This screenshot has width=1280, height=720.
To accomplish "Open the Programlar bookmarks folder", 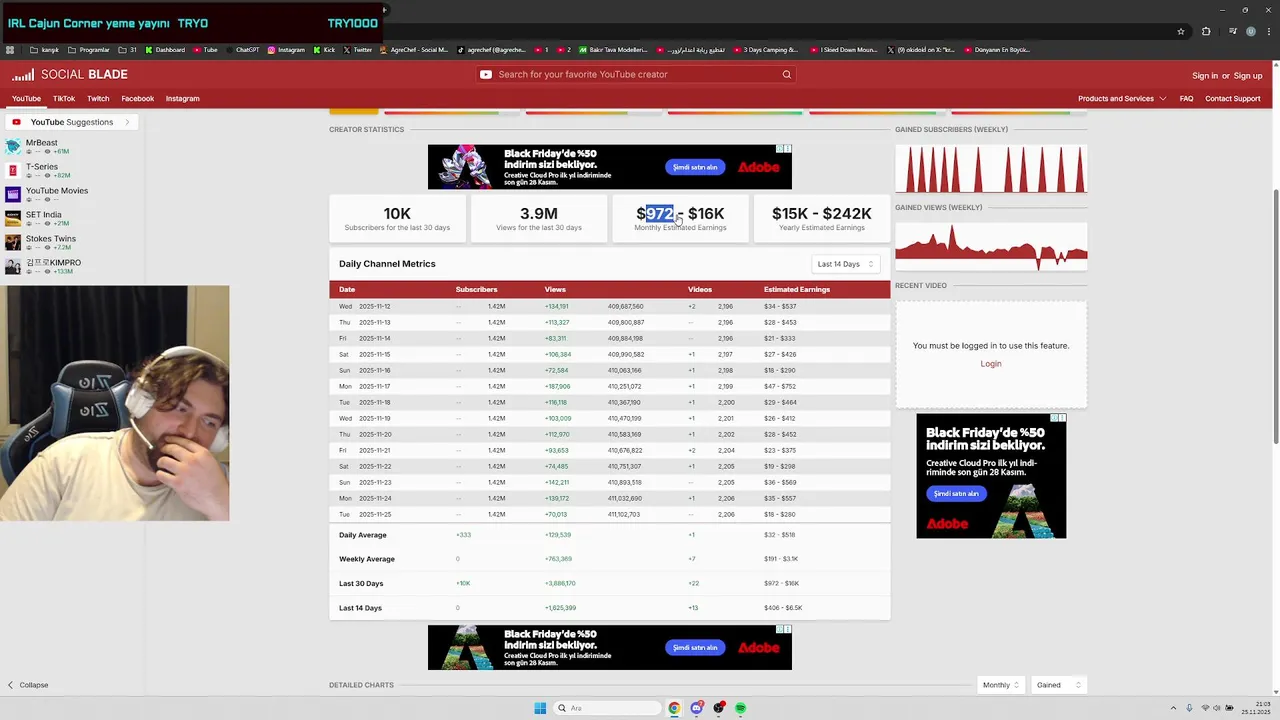I will [x=90, y=50].
